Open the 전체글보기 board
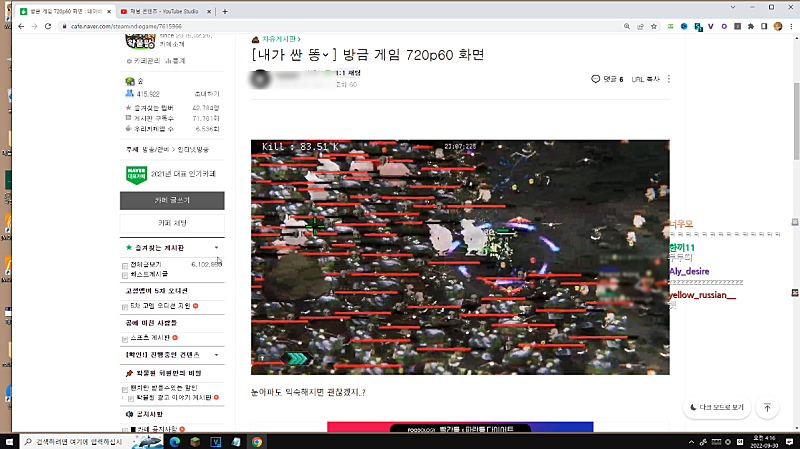Image resolution: width=800 pixels, height=449 pixels. click(x=146, y=264)
